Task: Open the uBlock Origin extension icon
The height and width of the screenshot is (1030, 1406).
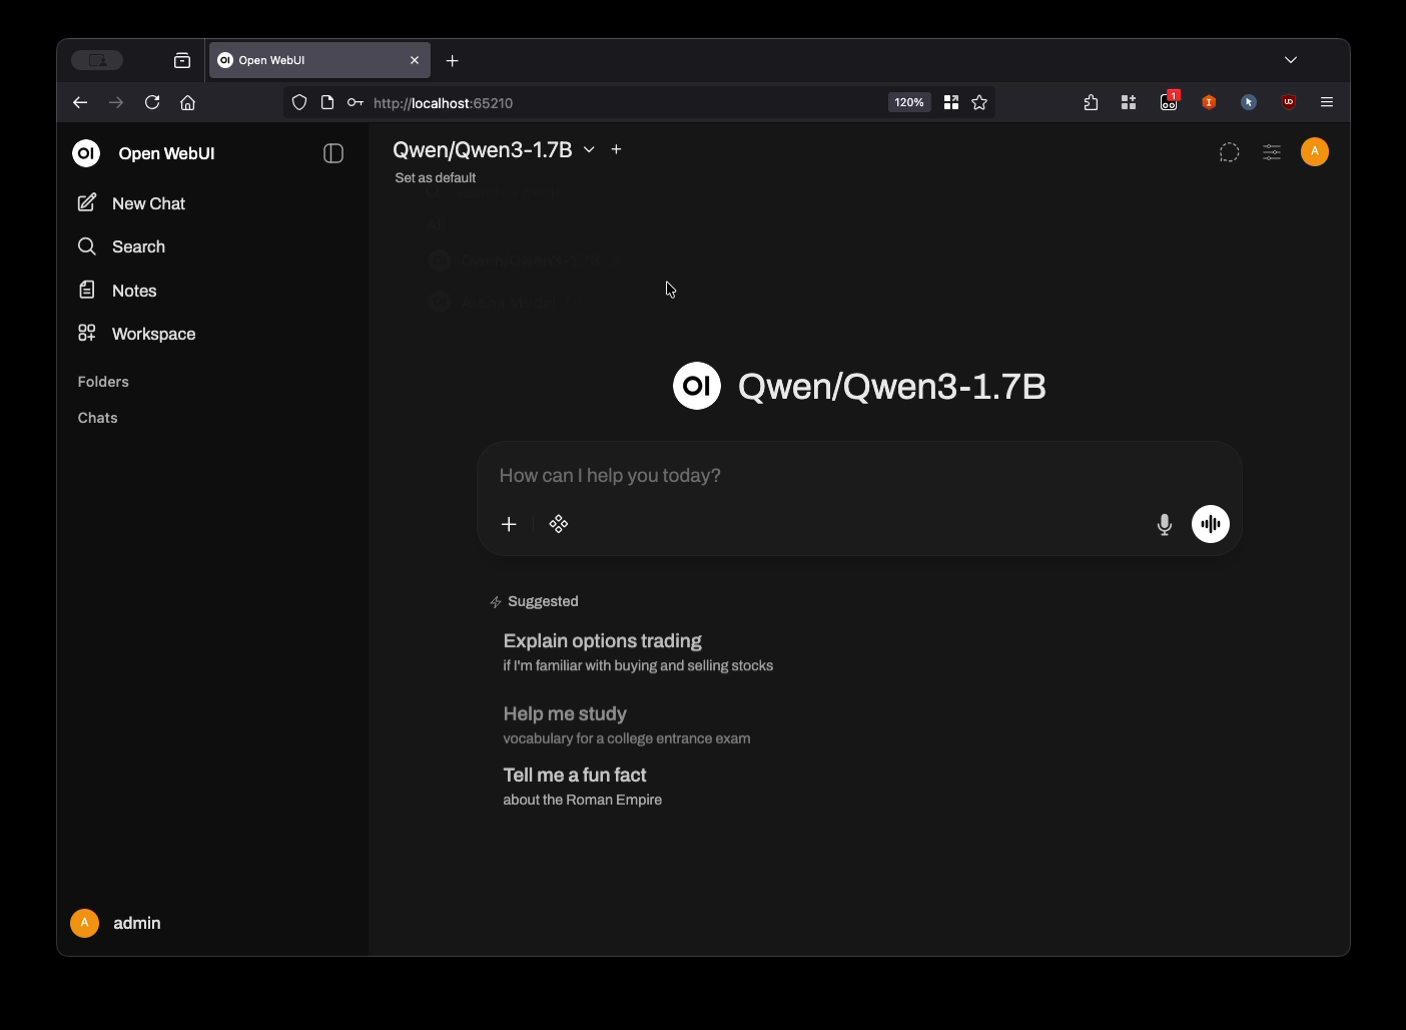Action: [1289, 102]
